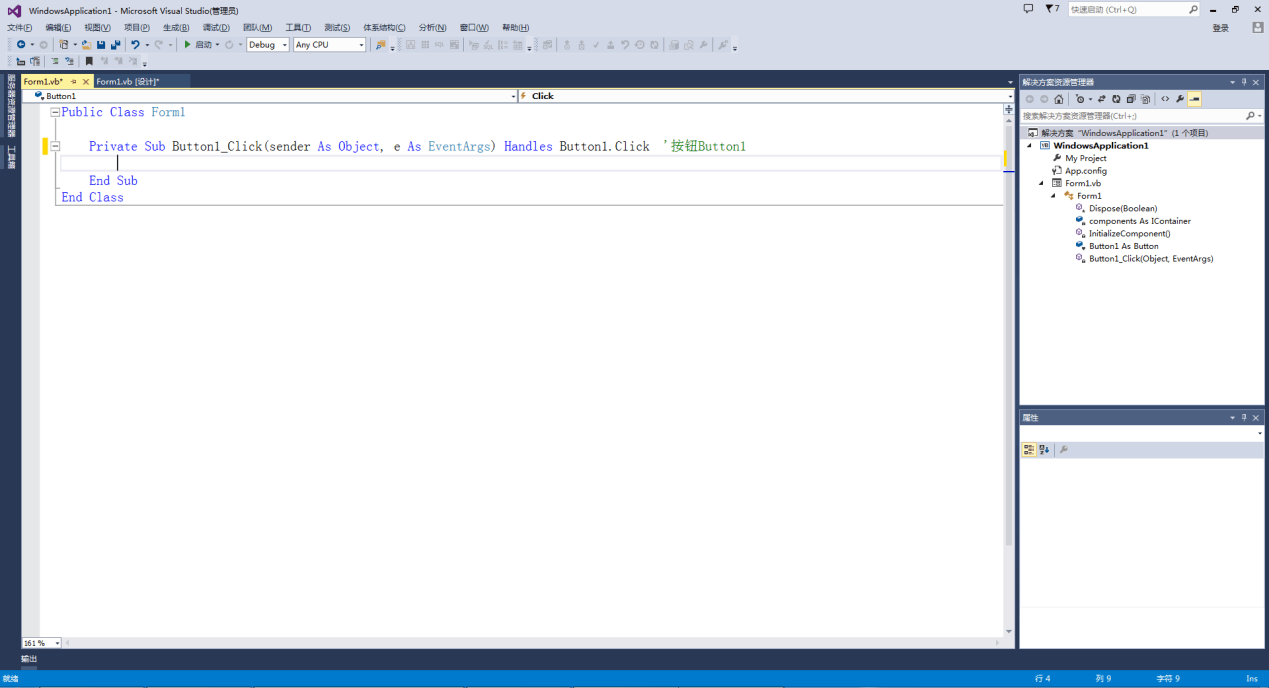Toggle the highlighted Preview Selected Items button

[x=1195, y=99]
